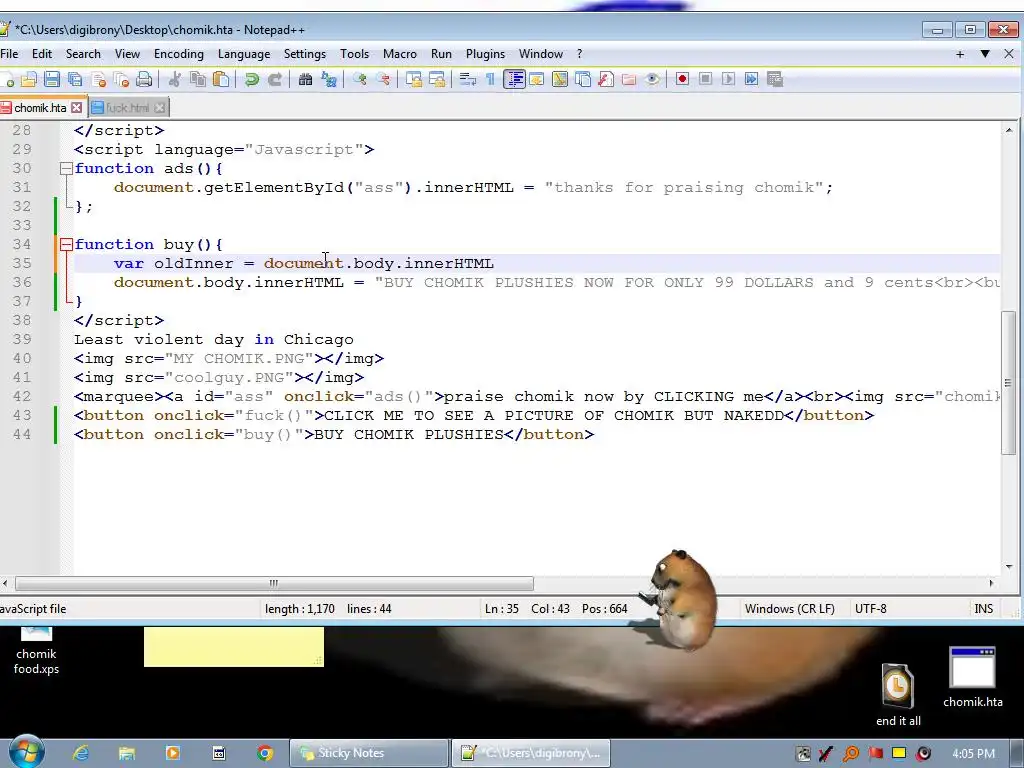Click the Copy toolbar icon

pyautogui.click(x=198, y=80)
